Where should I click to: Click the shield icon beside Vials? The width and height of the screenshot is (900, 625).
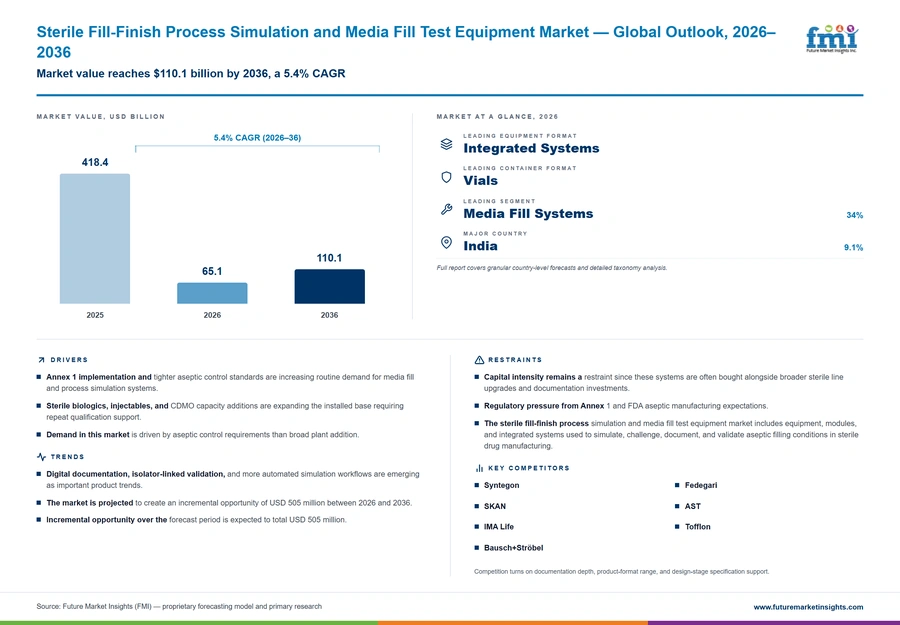(x=446, y=177)
